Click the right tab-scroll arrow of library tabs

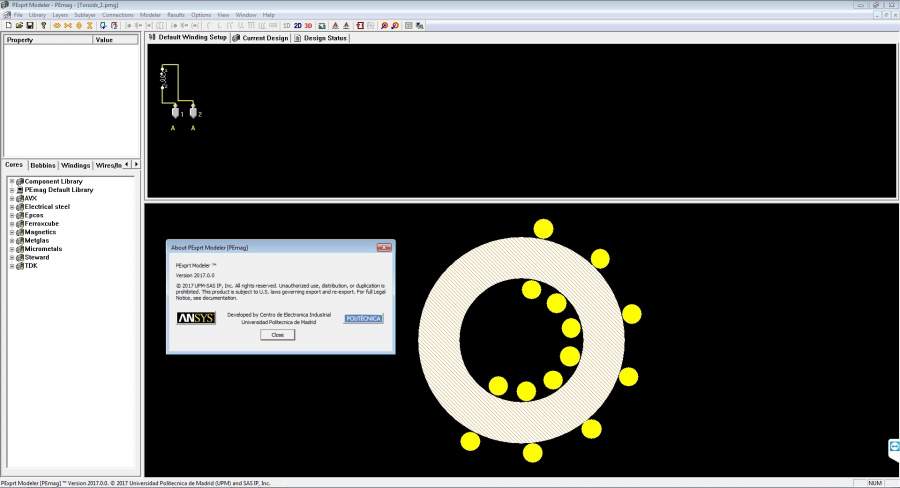point(136,164)
